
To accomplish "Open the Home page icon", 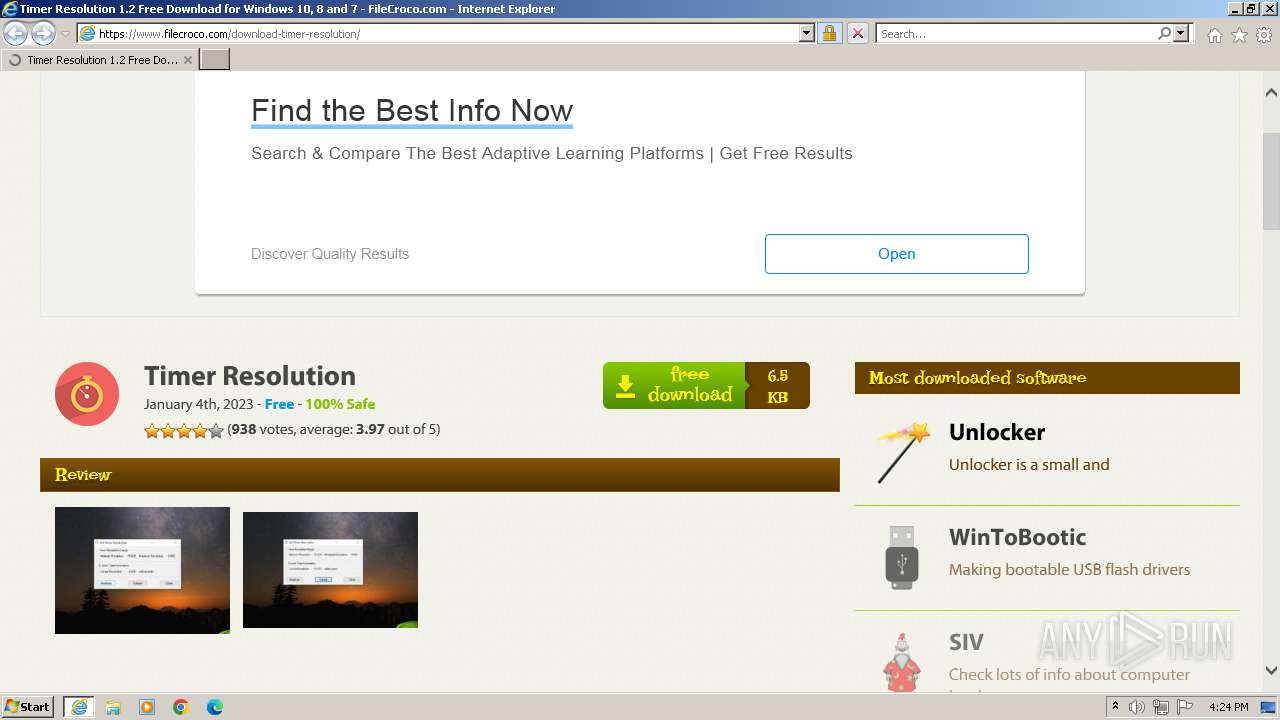I will 1214,35.
